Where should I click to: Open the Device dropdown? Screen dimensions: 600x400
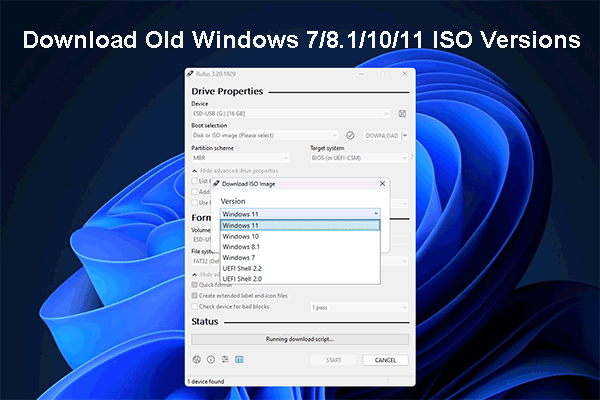(291, 114)
